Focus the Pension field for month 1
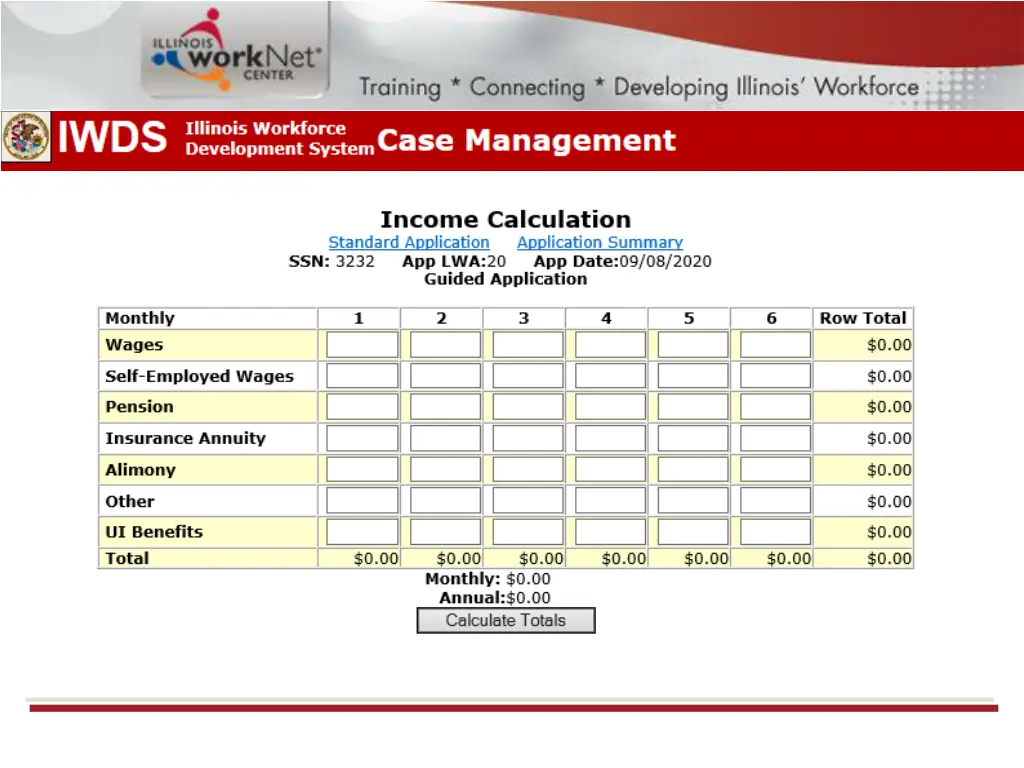1024x768 pixels. pos(362,407)
